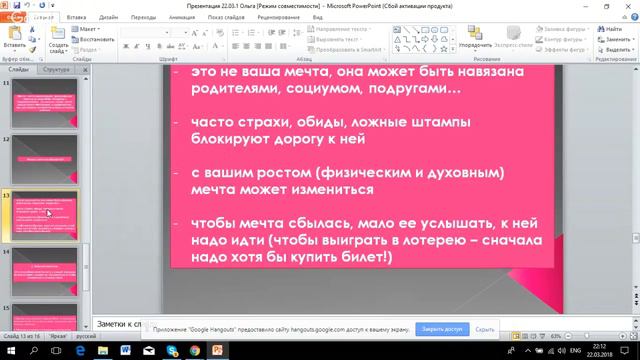Click the bulleted list icon
Viewport: 640px width, 360px height.
[x=237, y=33]
